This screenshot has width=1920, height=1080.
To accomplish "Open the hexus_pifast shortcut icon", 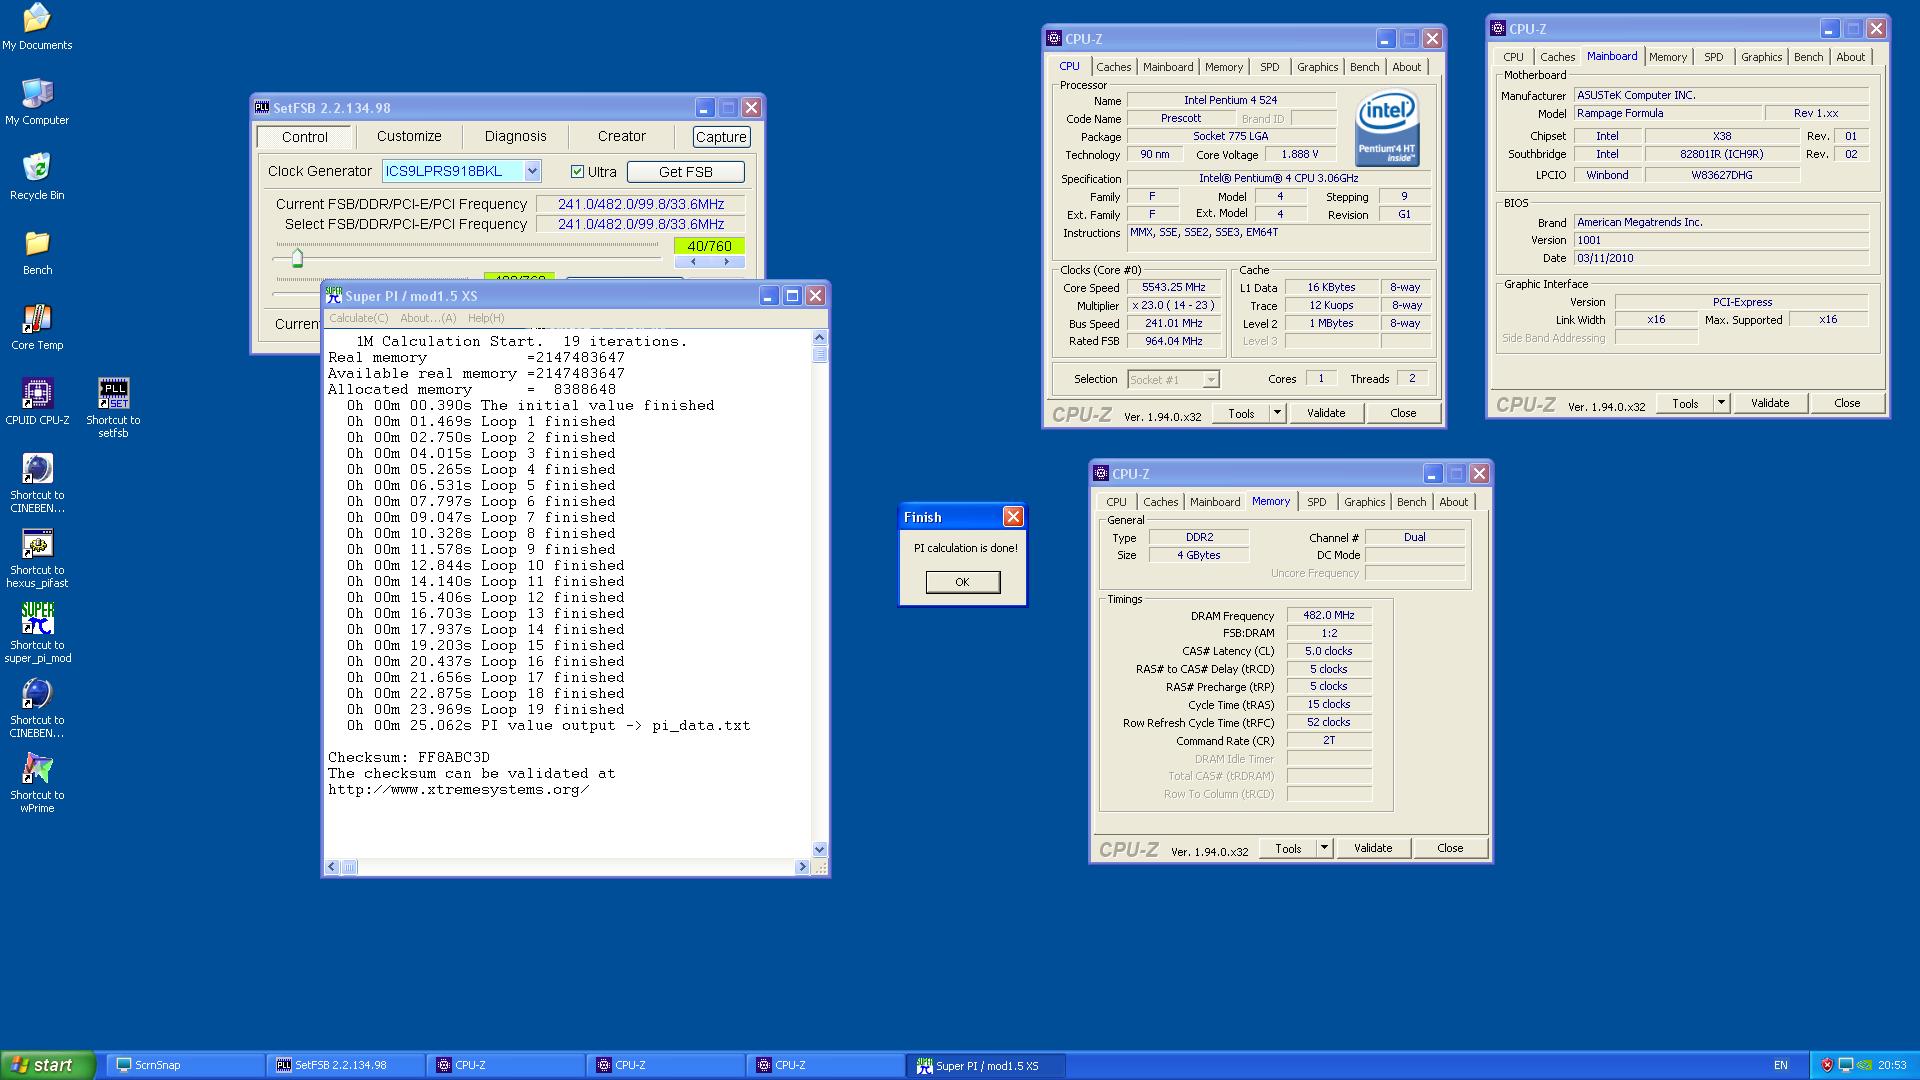I will point(37,558).
